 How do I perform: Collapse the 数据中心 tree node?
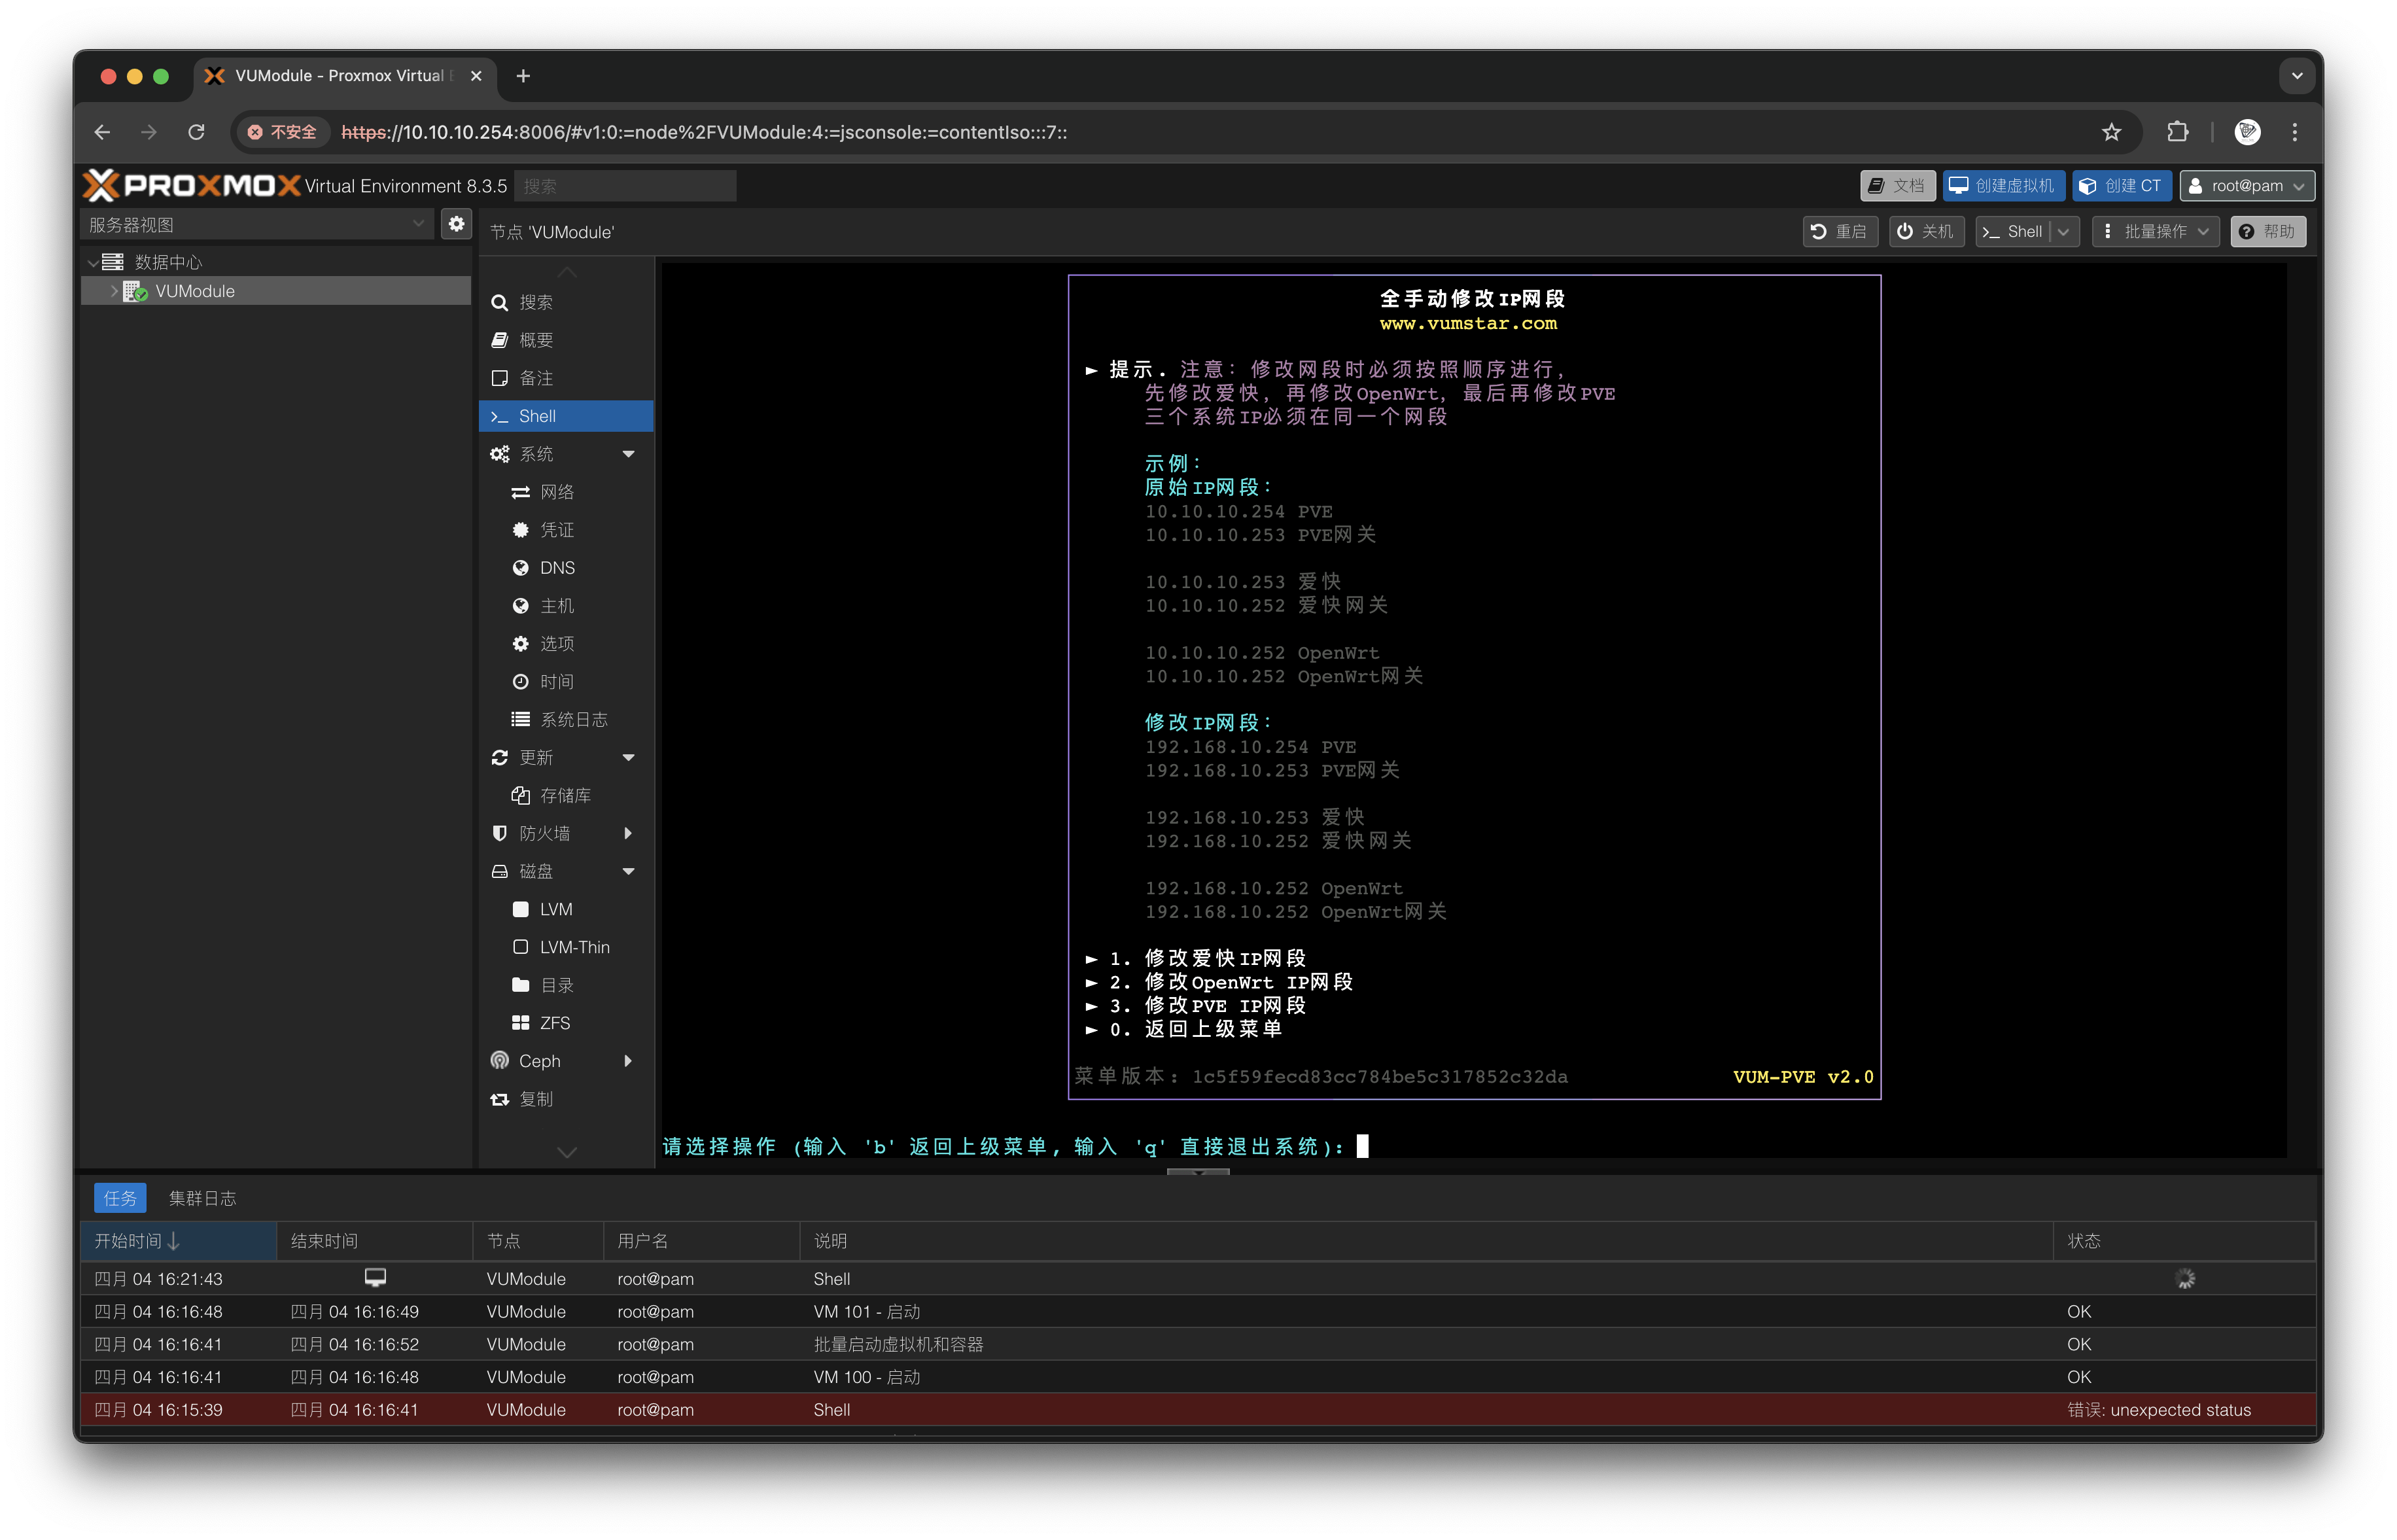point(93,262)
